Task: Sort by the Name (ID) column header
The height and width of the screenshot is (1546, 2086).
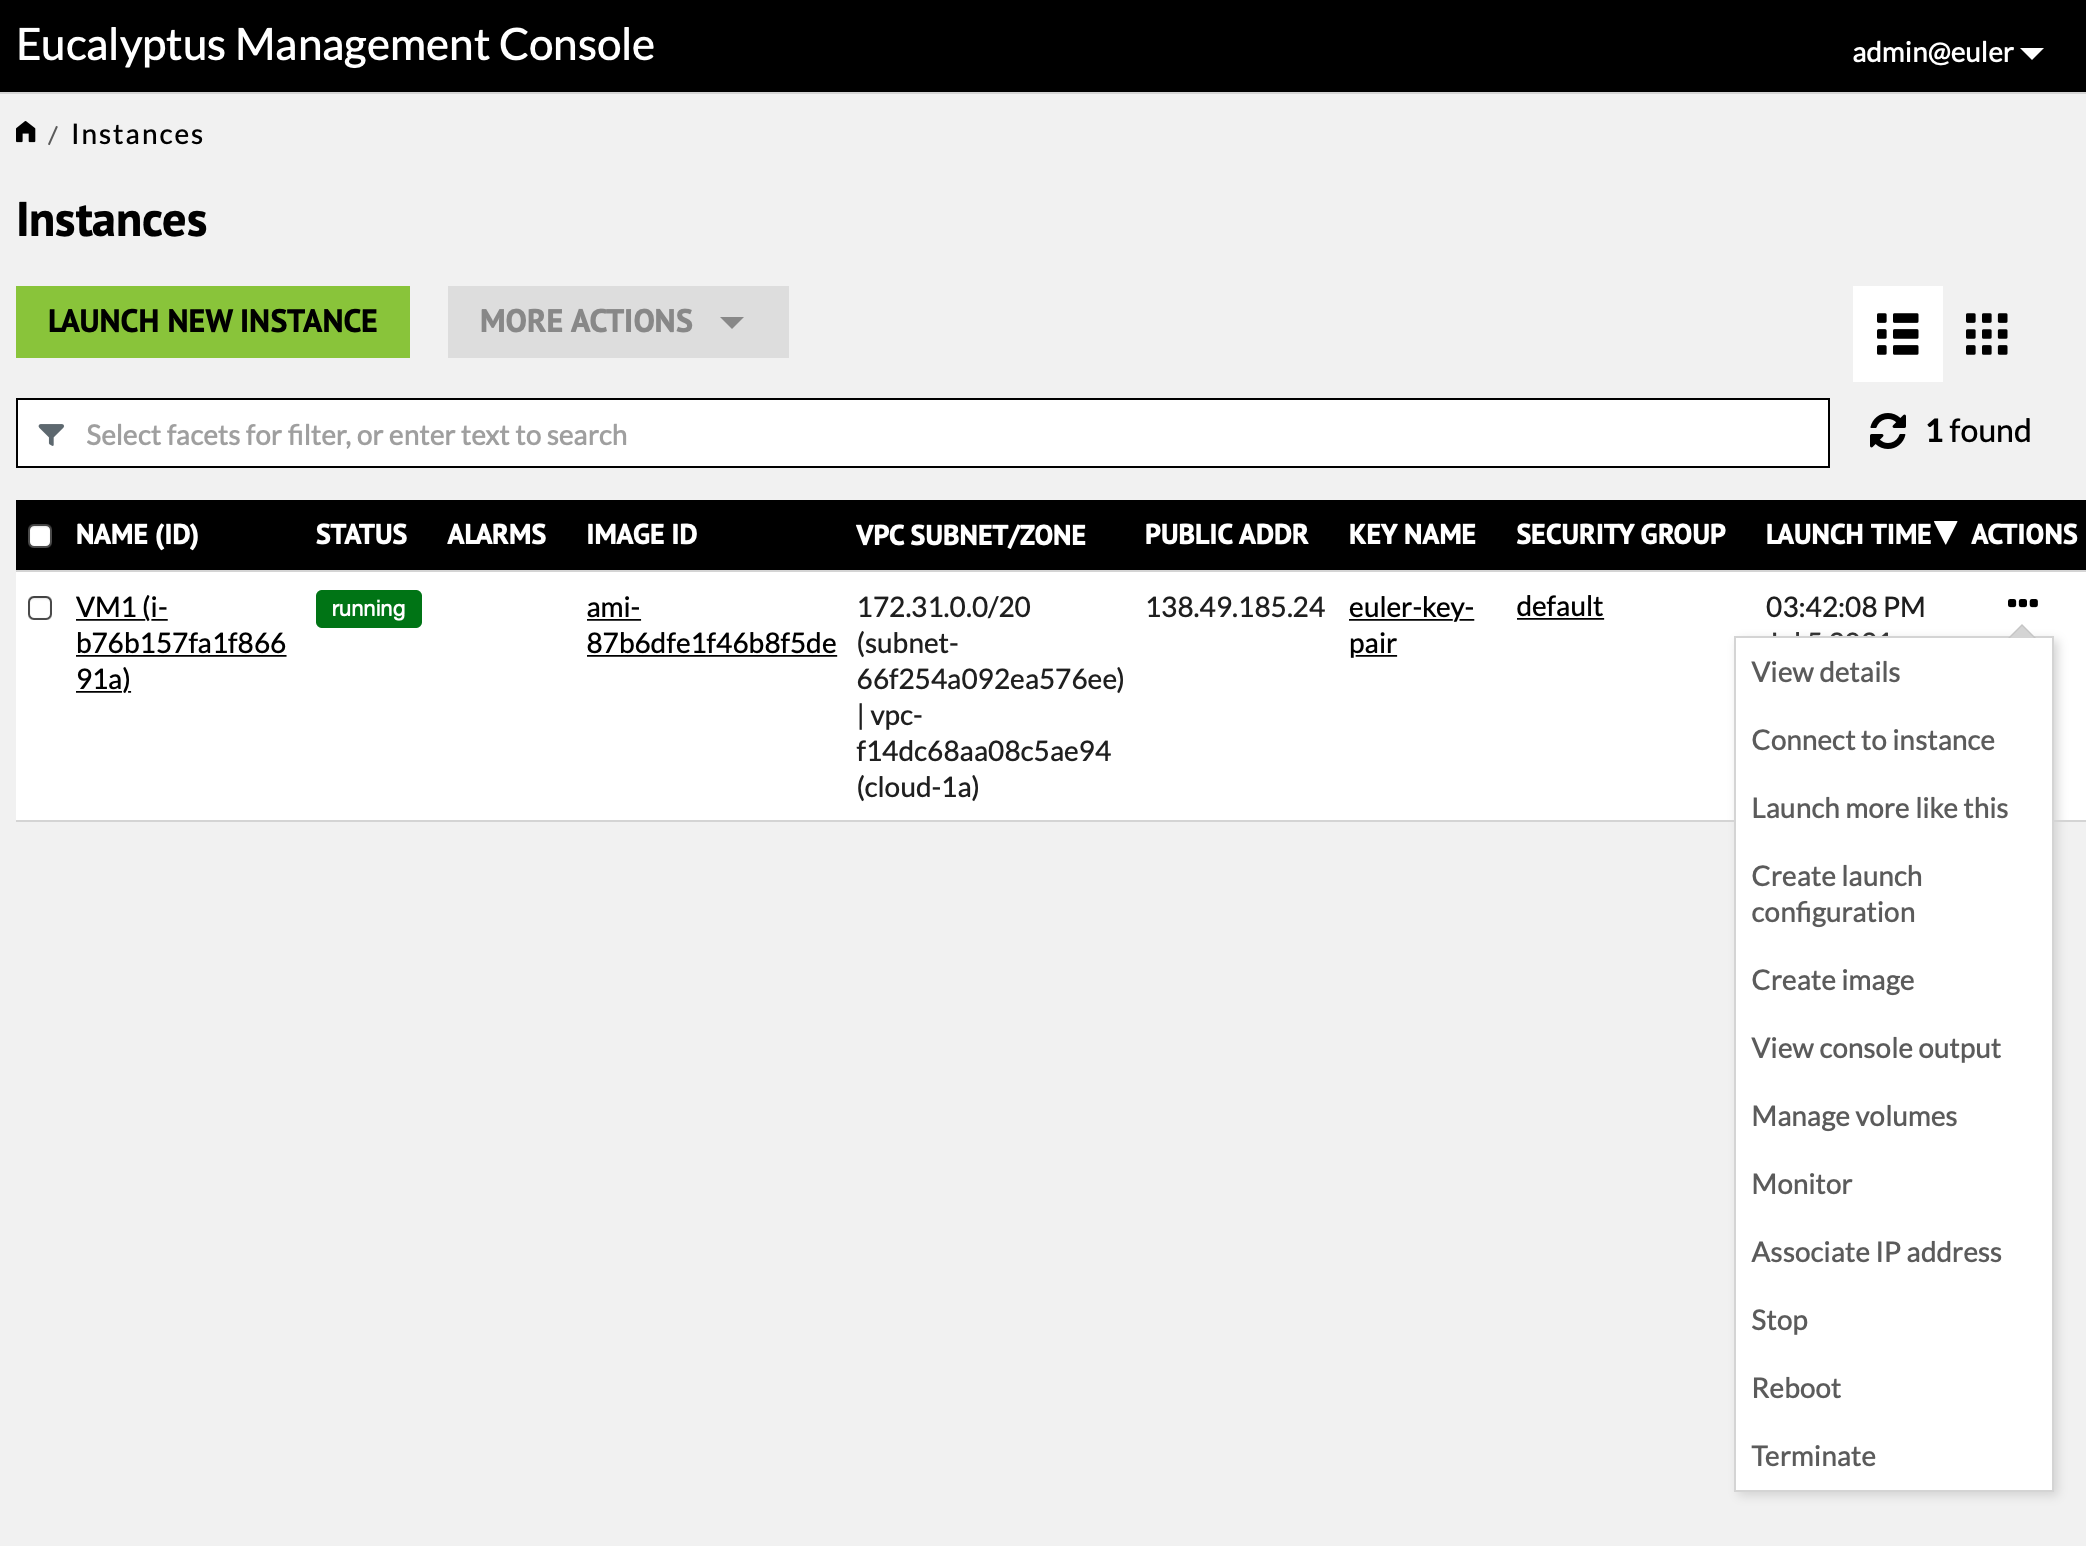Action: tap(137, 535)
